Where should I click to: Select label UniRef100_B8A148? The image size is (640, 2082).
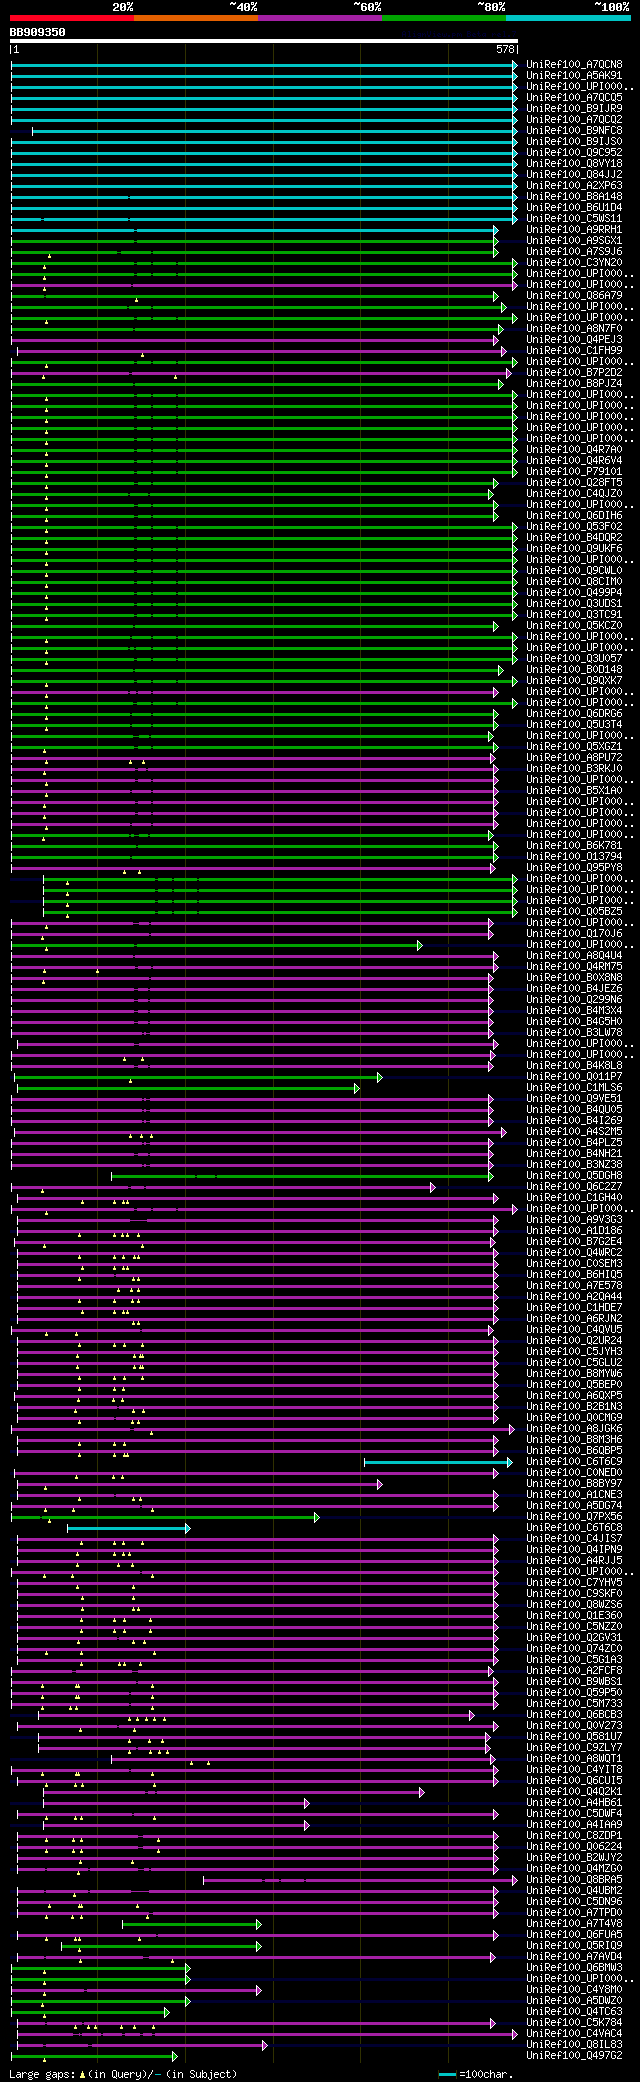pyautogui.click(x=574, y=197)
